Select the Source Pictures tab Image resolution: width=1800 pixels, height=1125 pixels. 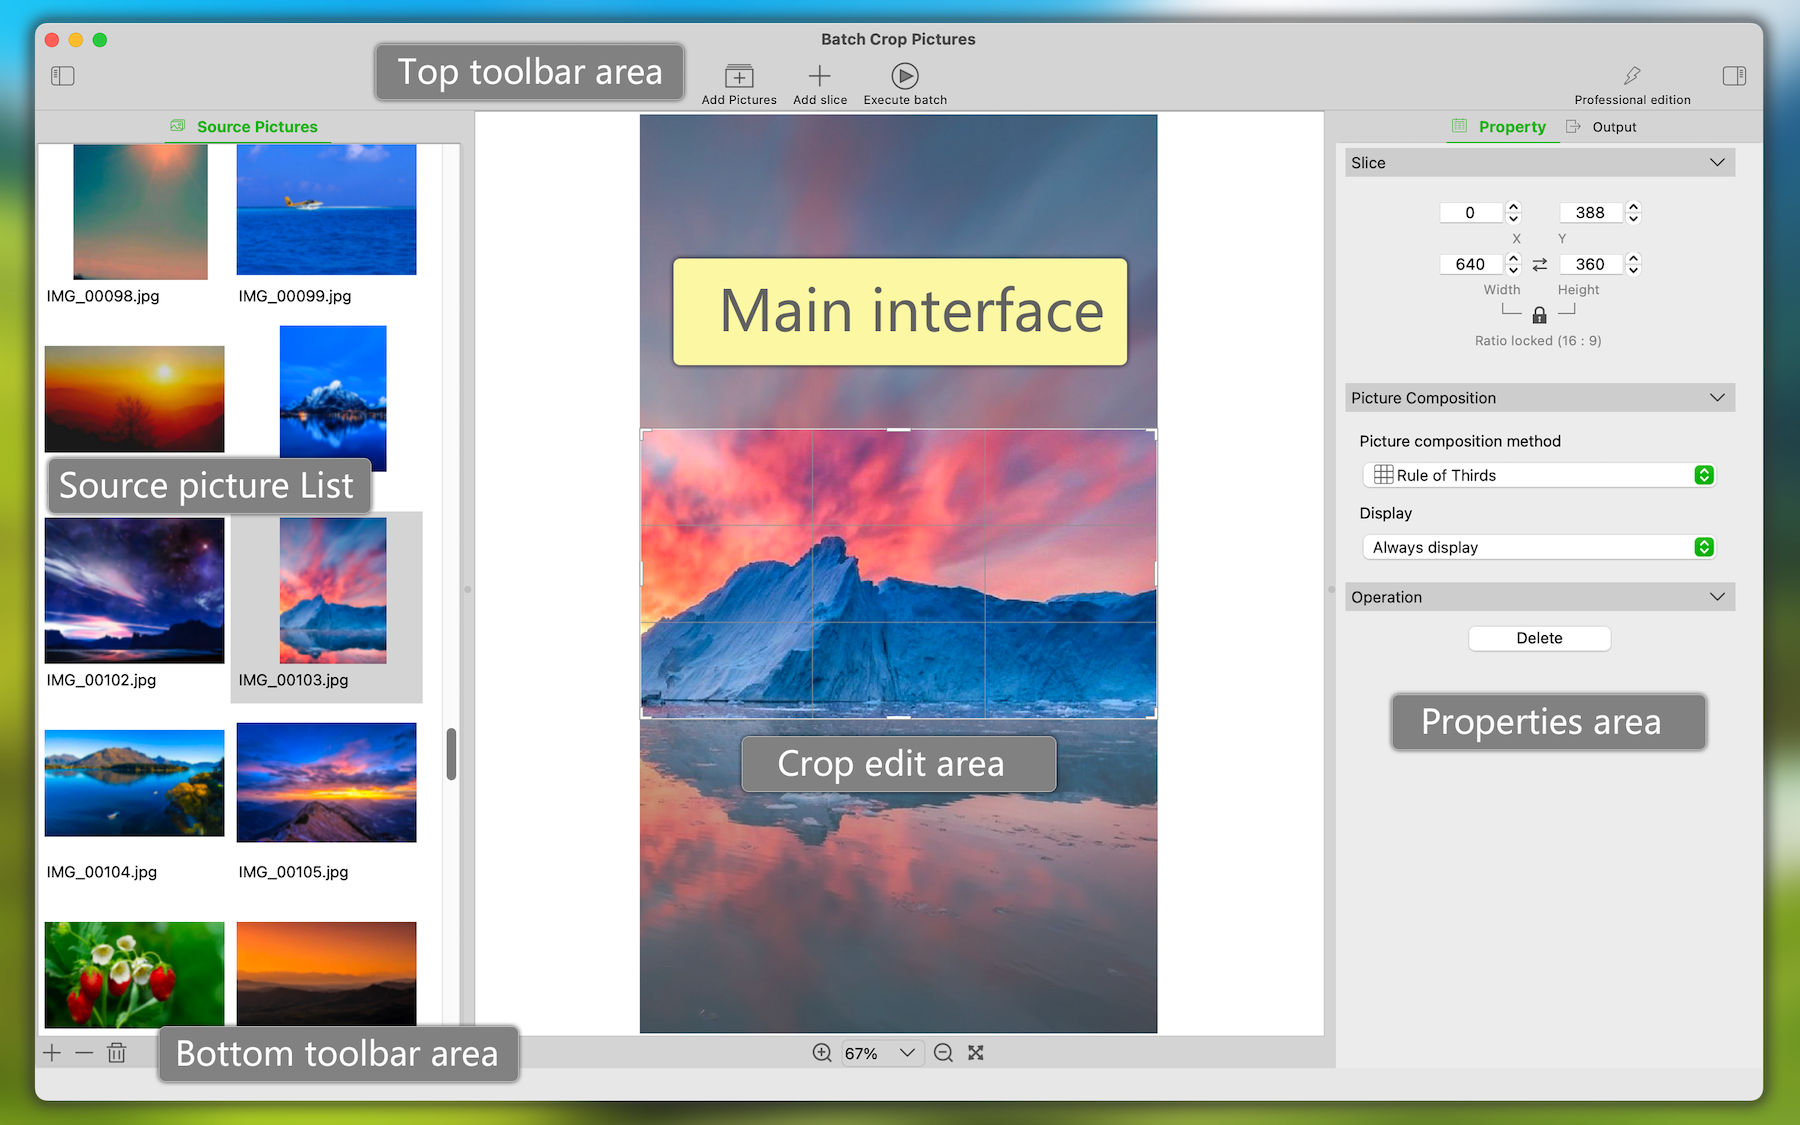click(x=244, y=127)
